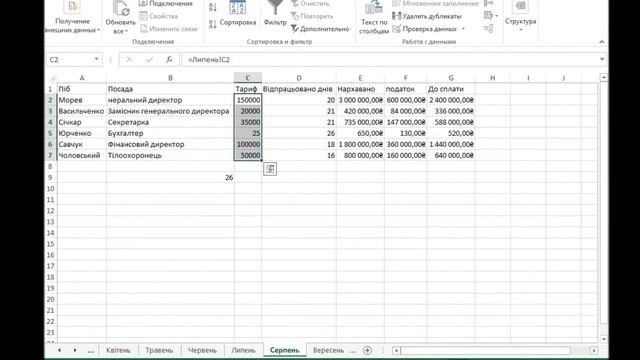Switch to the Вересень sheet tab
Image resolution: width=640 pixels, height=360 pixels.
328,350
